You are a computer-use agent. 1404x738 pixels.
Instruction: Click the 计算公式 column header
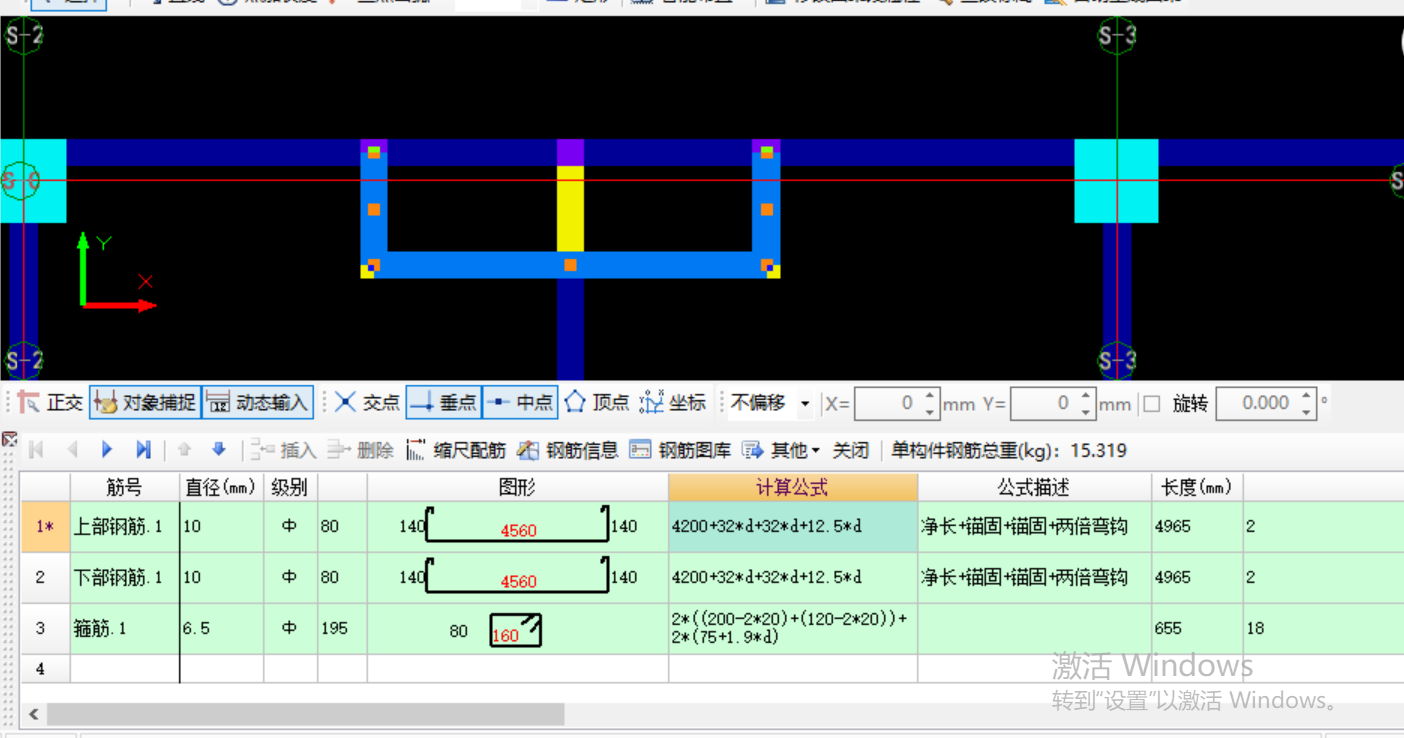(x=793, y=487)
